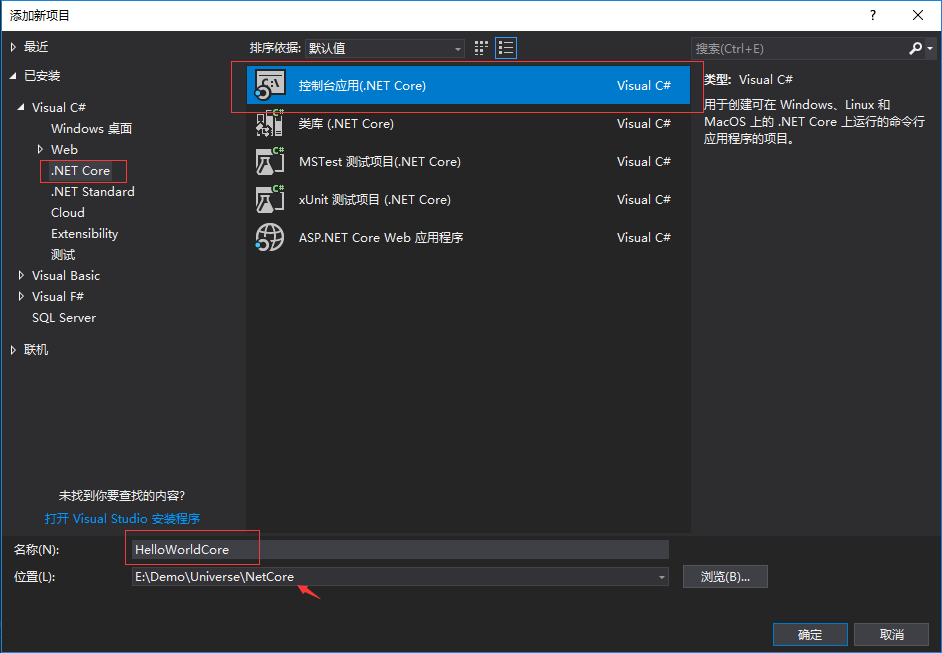Select ASP.NET Core Web 应用程序 template
942x653 pixels.
(468, 237)
